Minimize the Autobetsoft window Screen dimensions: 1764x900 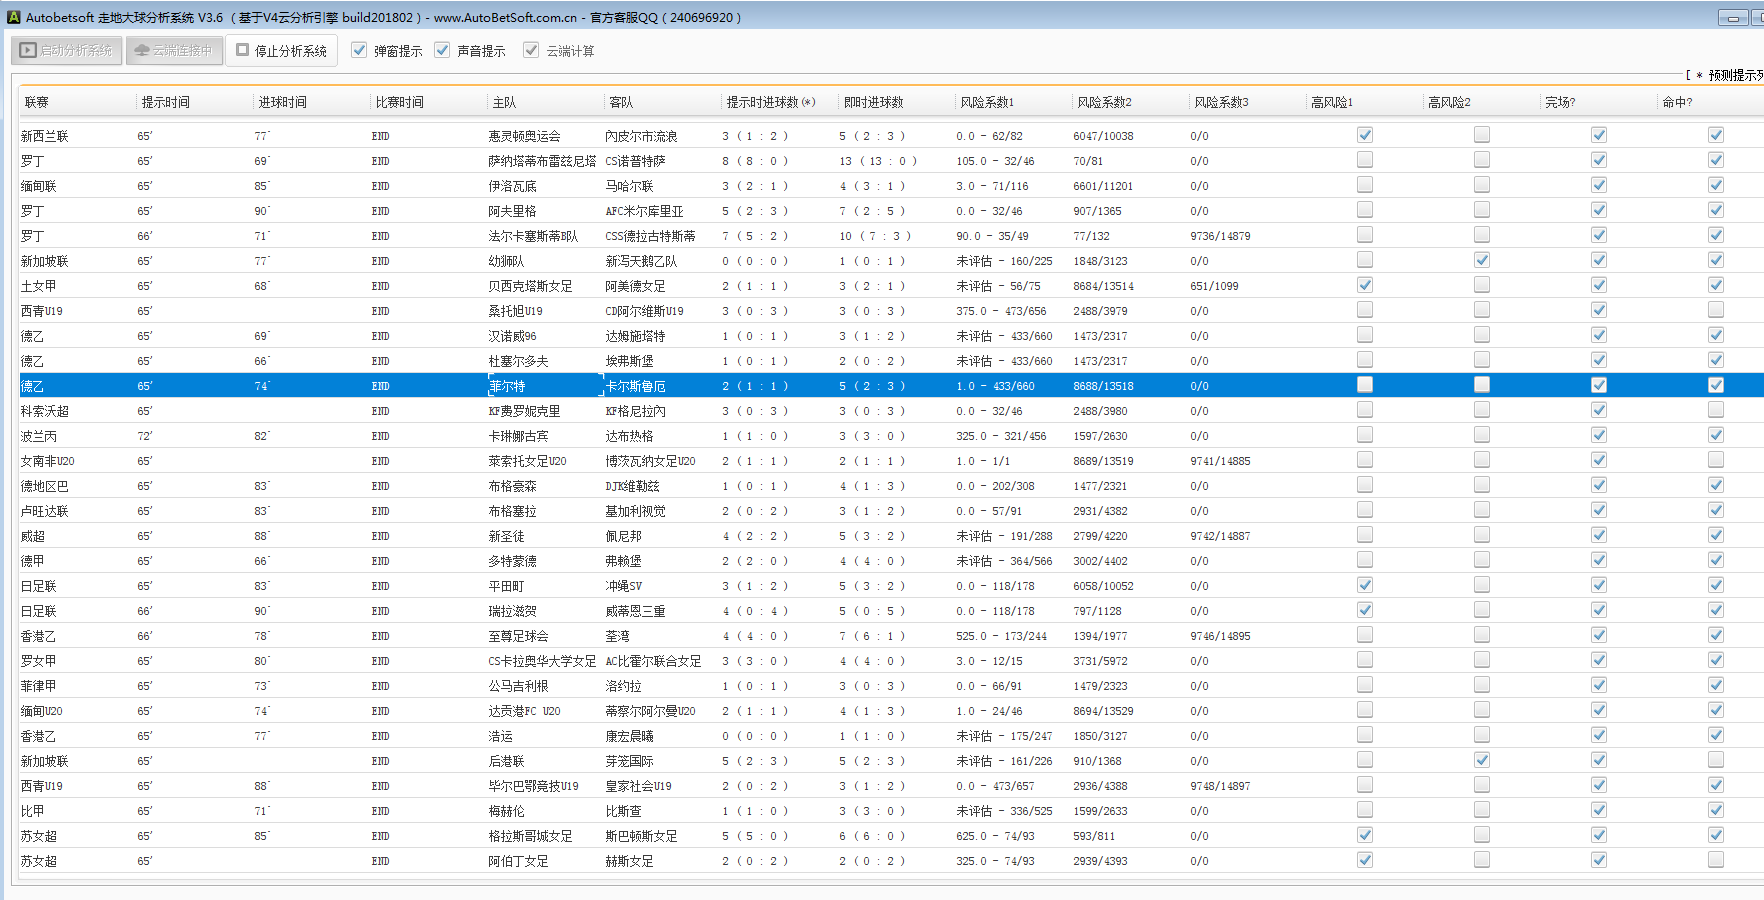point(1732,17)
